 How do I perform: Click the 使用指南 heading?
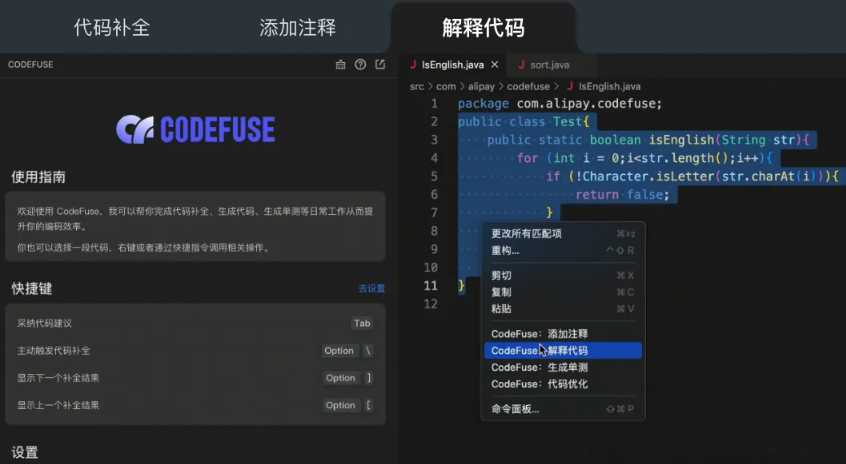[38, 177]
